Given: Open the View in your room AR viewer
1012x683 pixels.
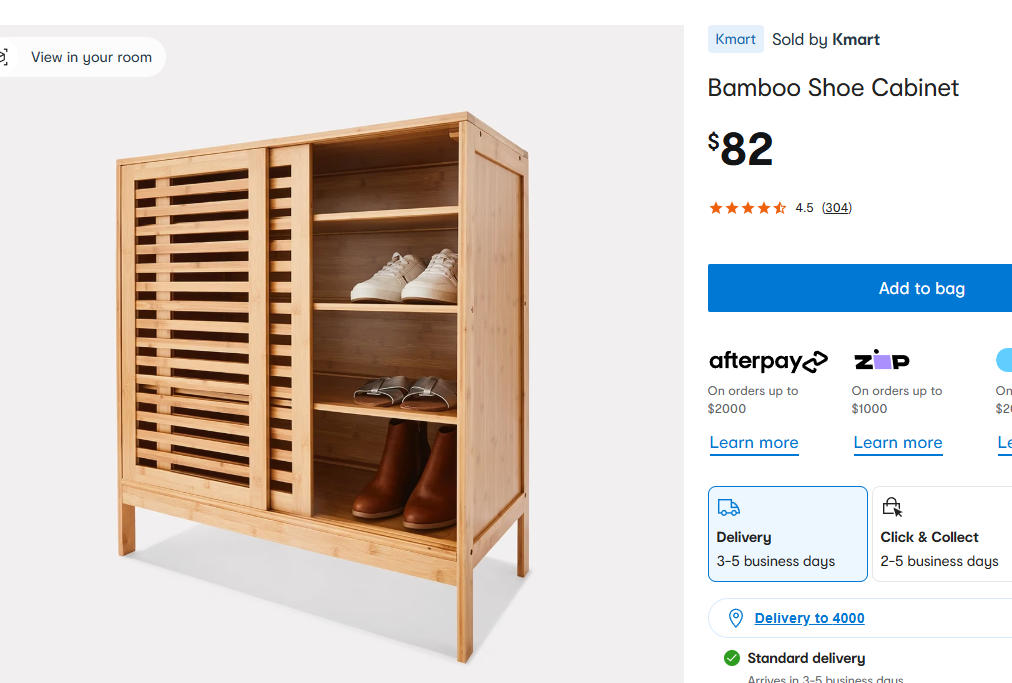Looking at the screenshot, I should pyautogui.click(x=80, y=57).
